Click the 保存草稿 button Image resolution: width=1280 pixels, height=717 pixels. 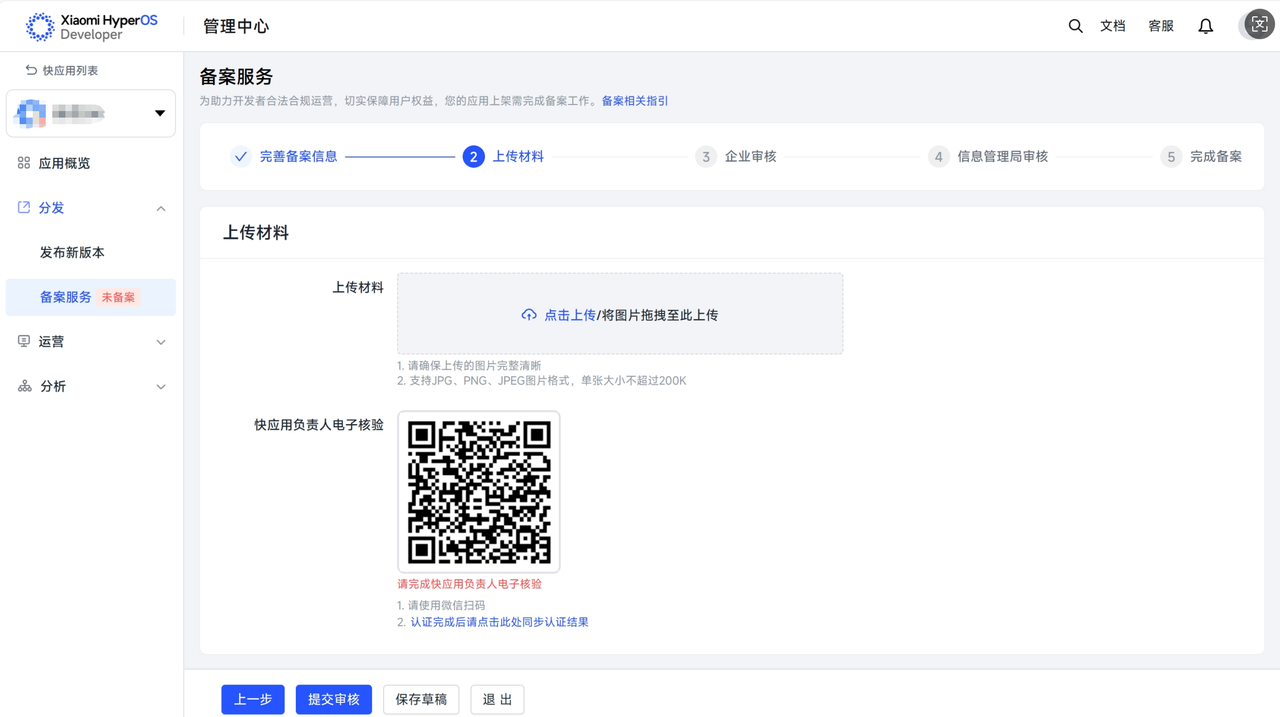(421, 700)
